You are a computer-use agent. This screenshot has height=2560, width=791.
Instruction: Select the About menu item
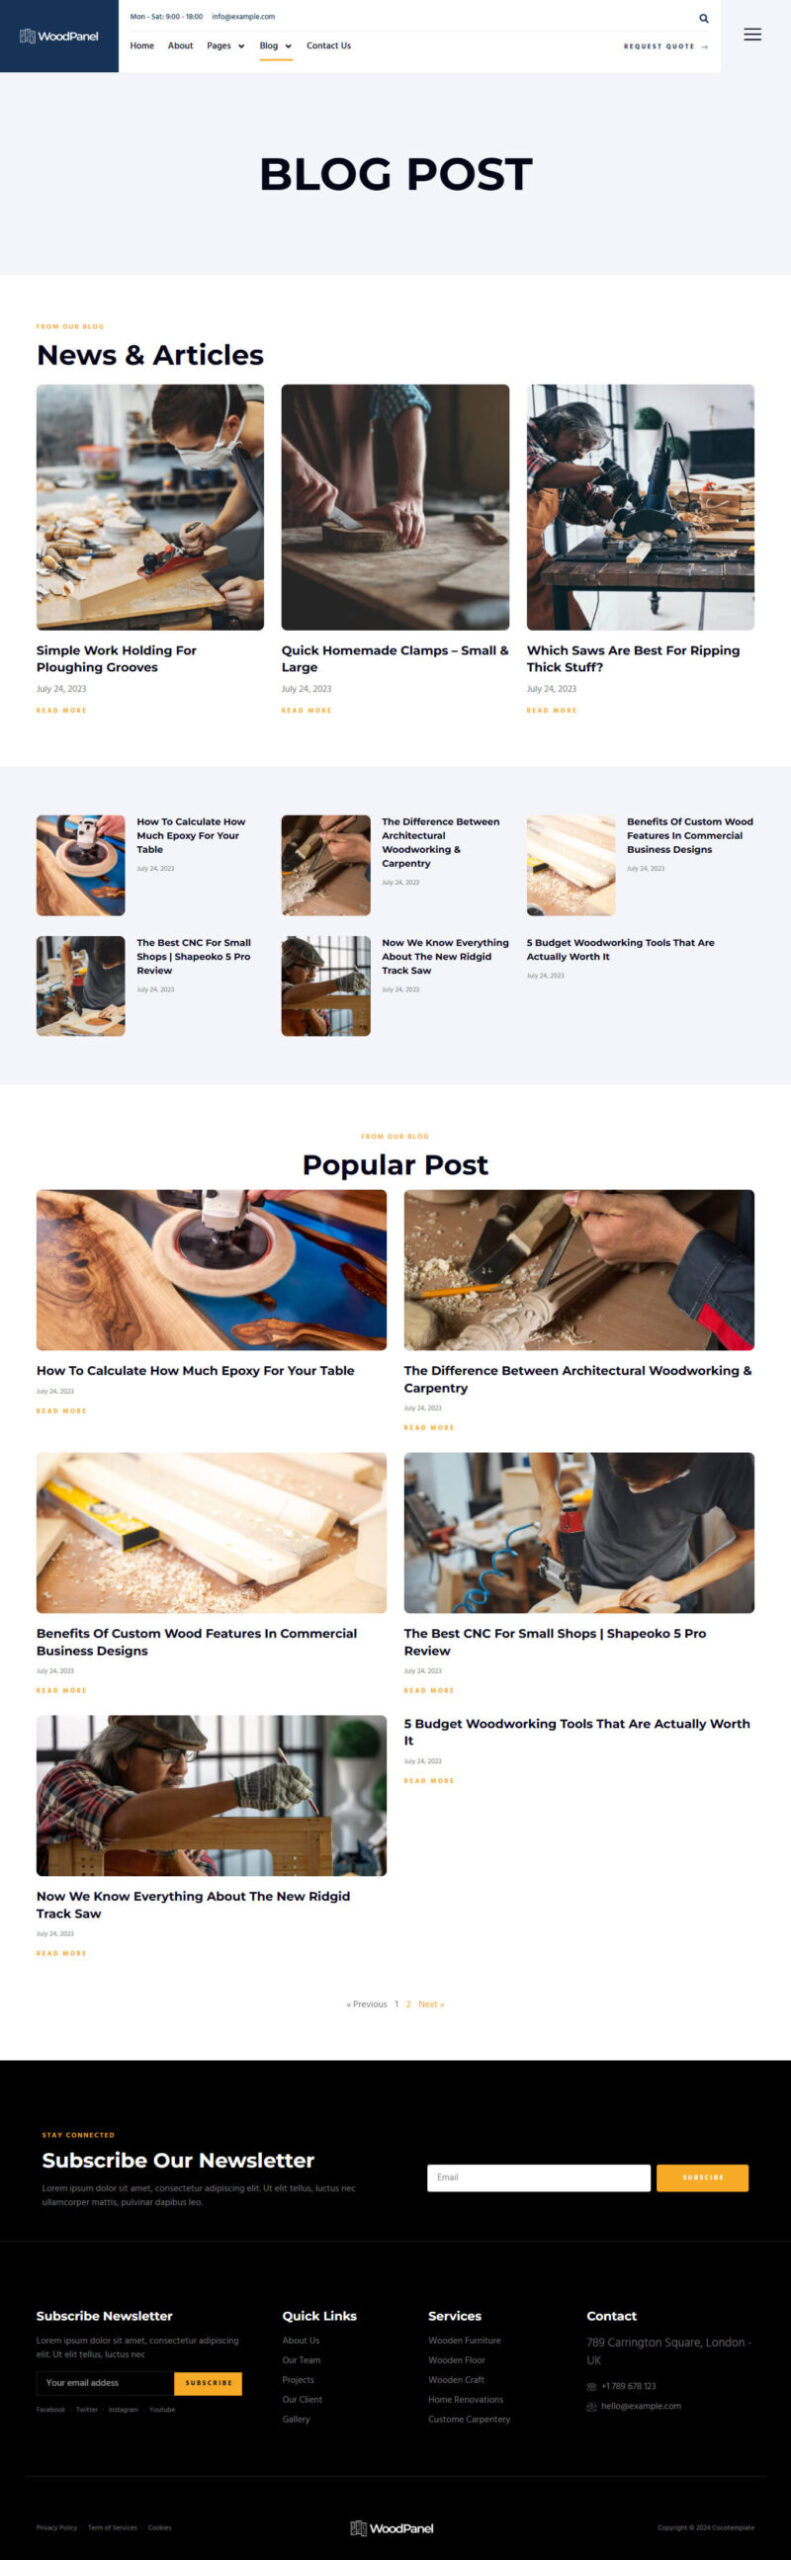[x=180, y=46]
